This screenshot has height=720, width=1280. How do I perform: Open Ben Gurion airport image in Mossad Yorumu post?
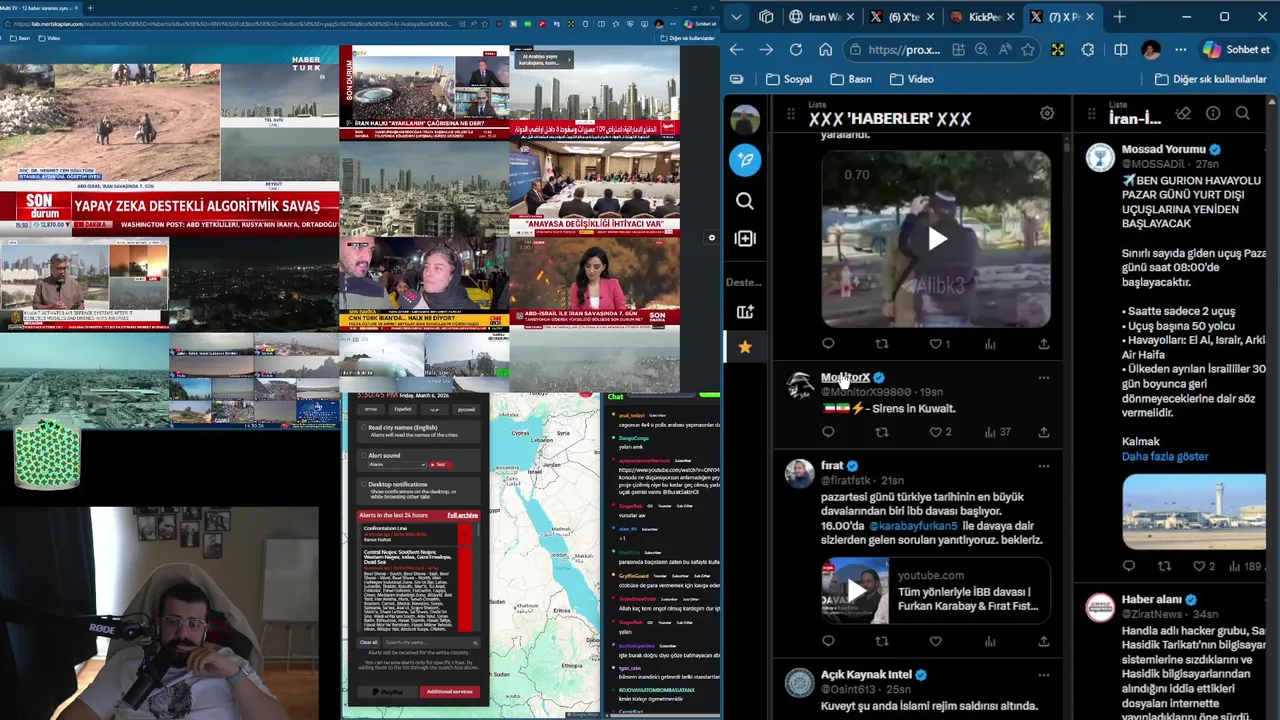tap(1194, 511)
